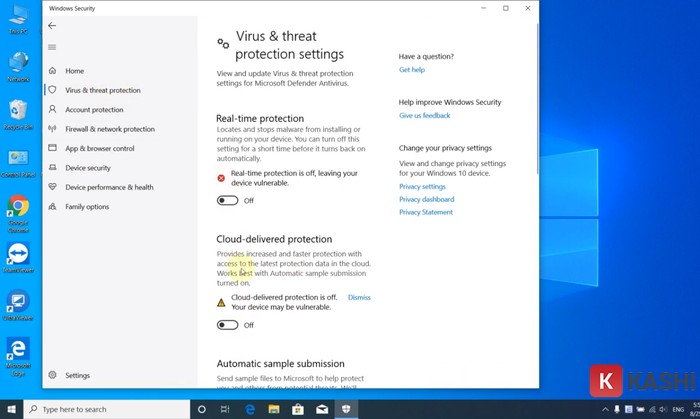The width and height of the screenshot is (700, 419).
Task: Click the Device security laptop icon
Action: click(x=52, y=167)
